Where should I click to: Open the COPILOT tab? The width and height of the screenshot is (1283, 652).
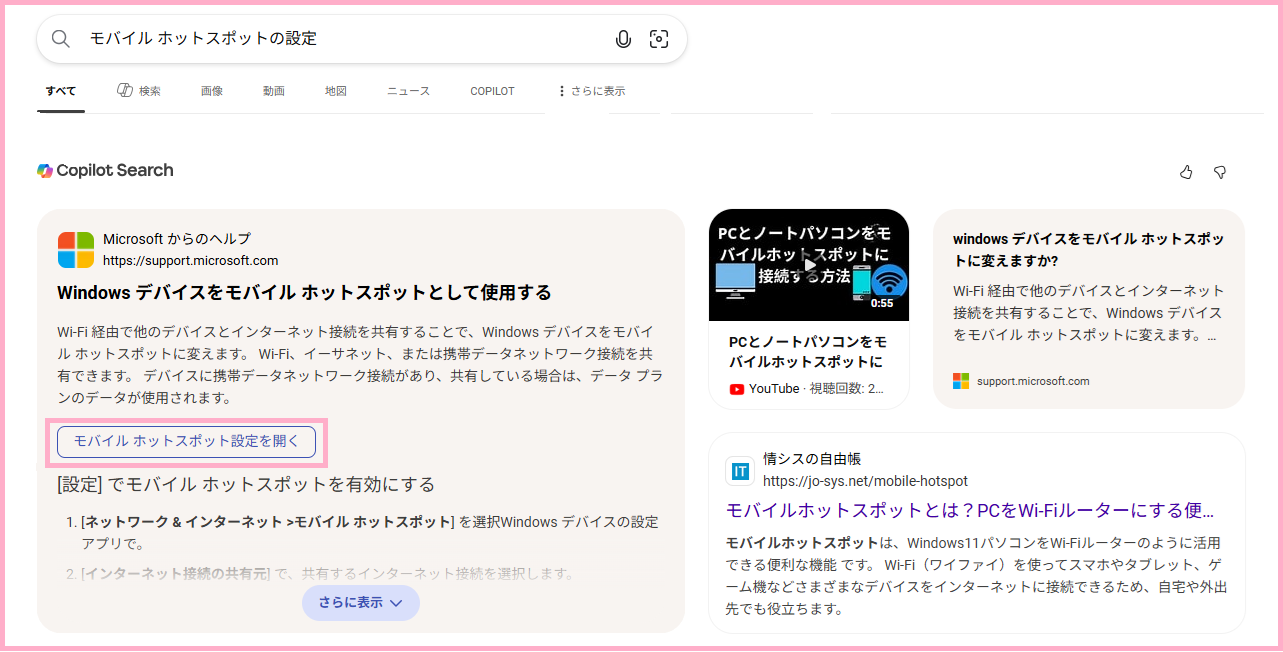point(492,91)
